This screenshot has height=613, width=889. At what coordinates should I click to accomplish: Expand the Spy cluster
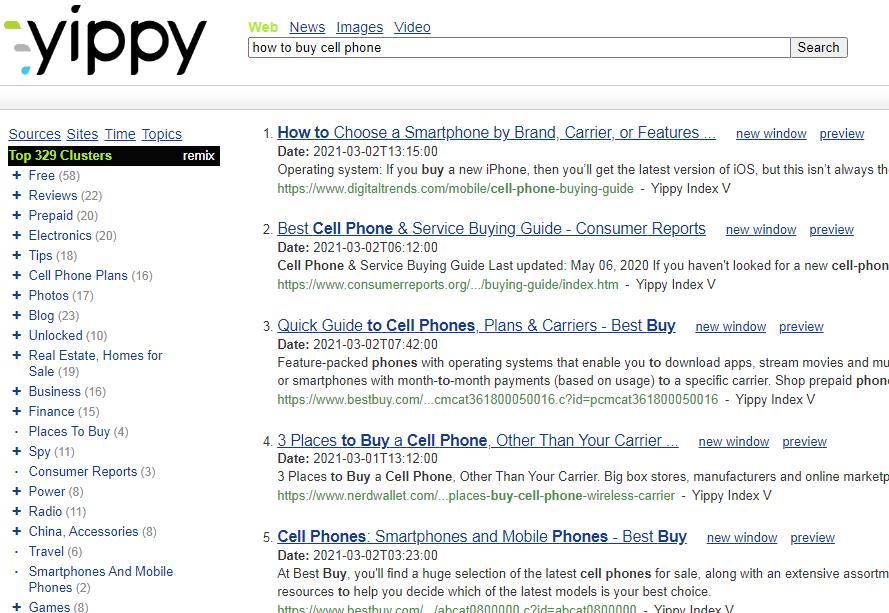tap(16, 451)
